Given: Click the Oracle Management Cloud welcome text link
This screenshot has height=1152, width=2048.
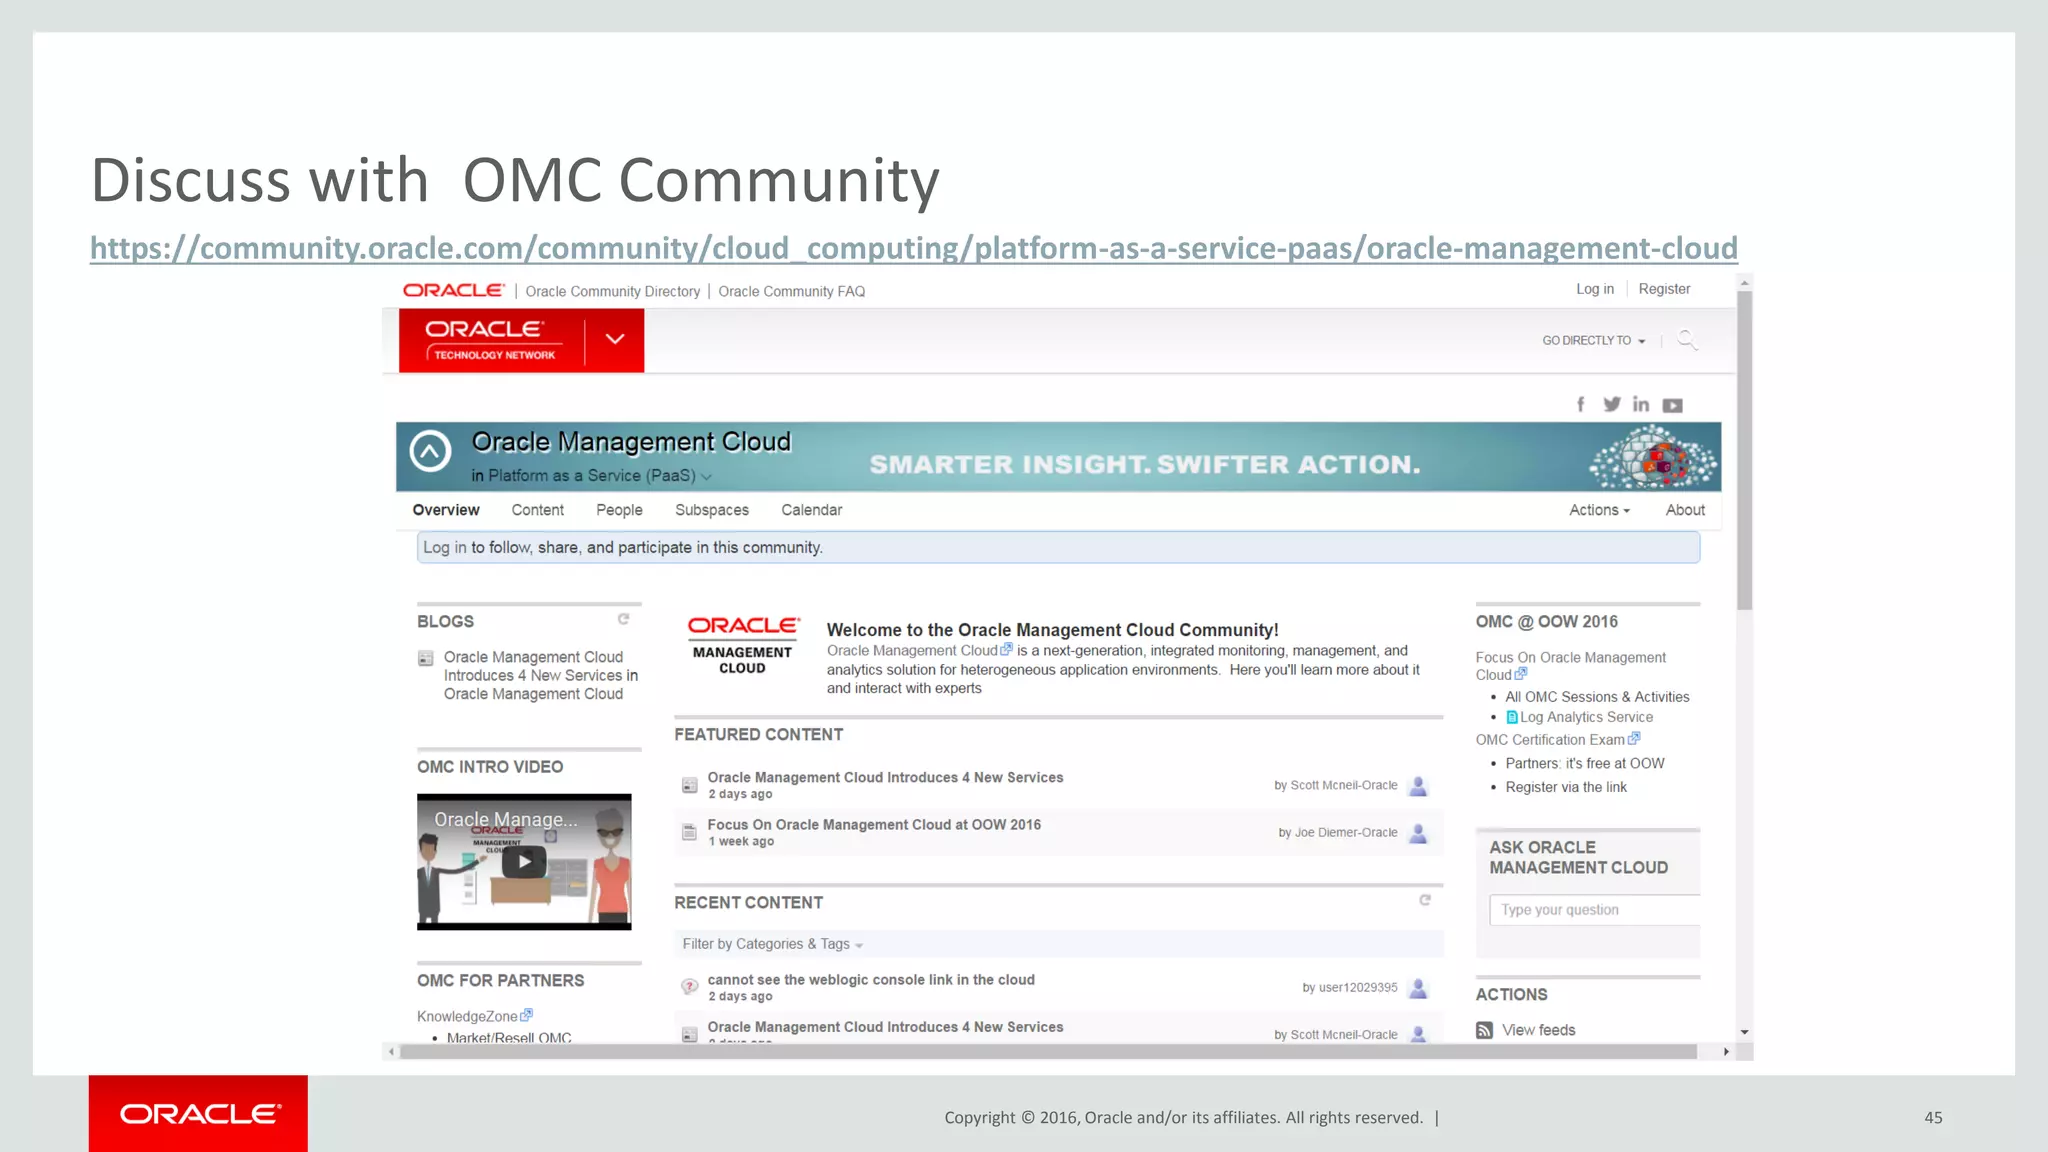Looking at the screenshot, I should pyautogui.click(x=912, y=651).
